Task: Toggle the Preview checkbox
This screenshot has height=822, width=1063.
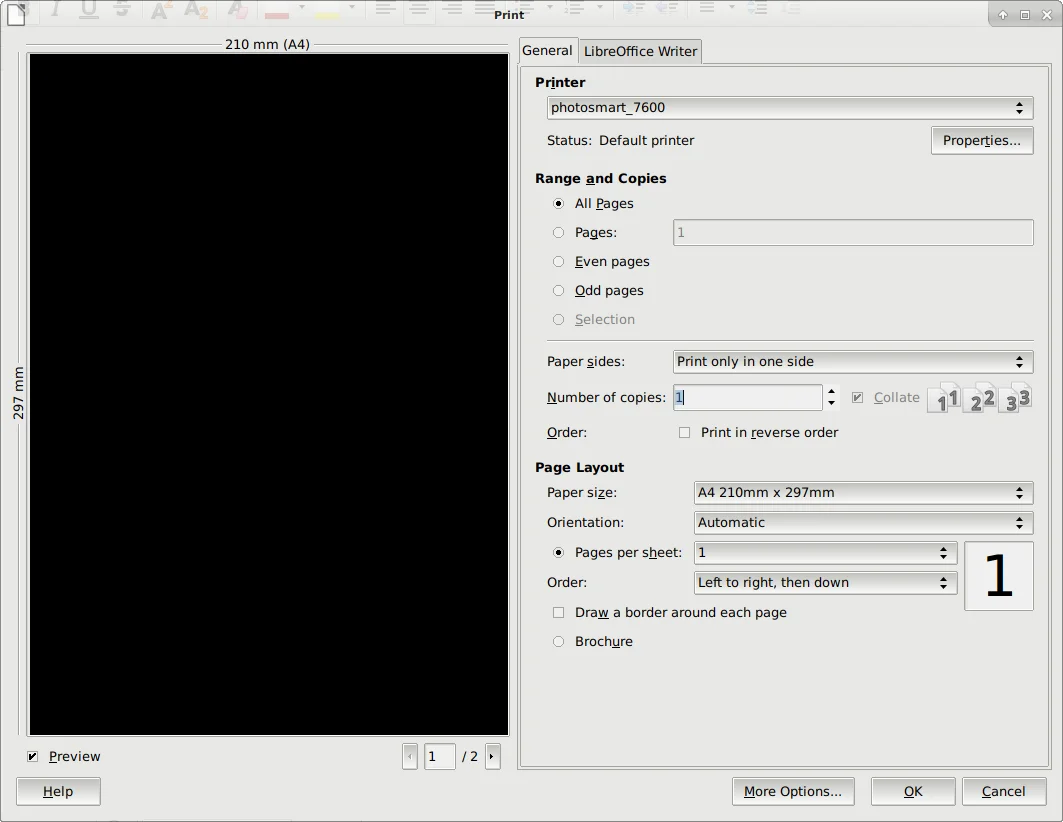Action: click(x=33, y=756)
